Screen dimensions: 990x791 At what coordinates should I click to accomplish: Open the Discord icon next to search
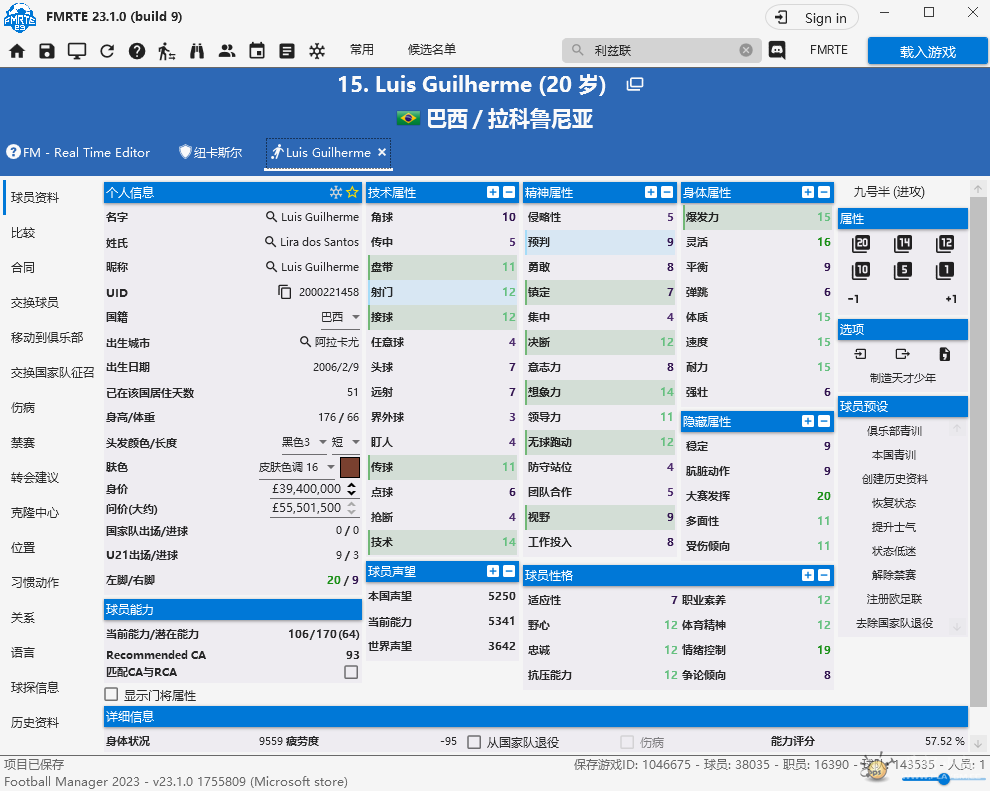click(x=777, y=50)
